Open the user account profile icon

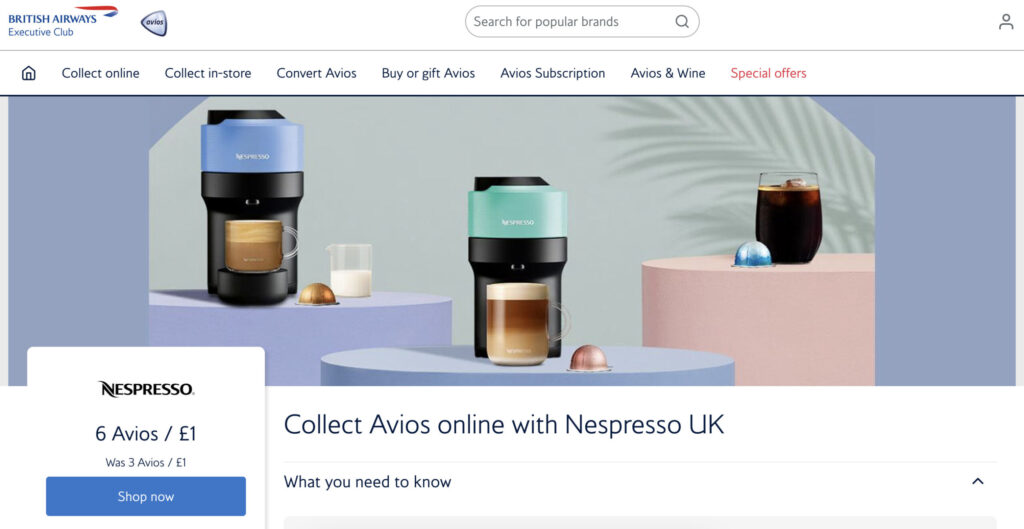point(1006,22)
